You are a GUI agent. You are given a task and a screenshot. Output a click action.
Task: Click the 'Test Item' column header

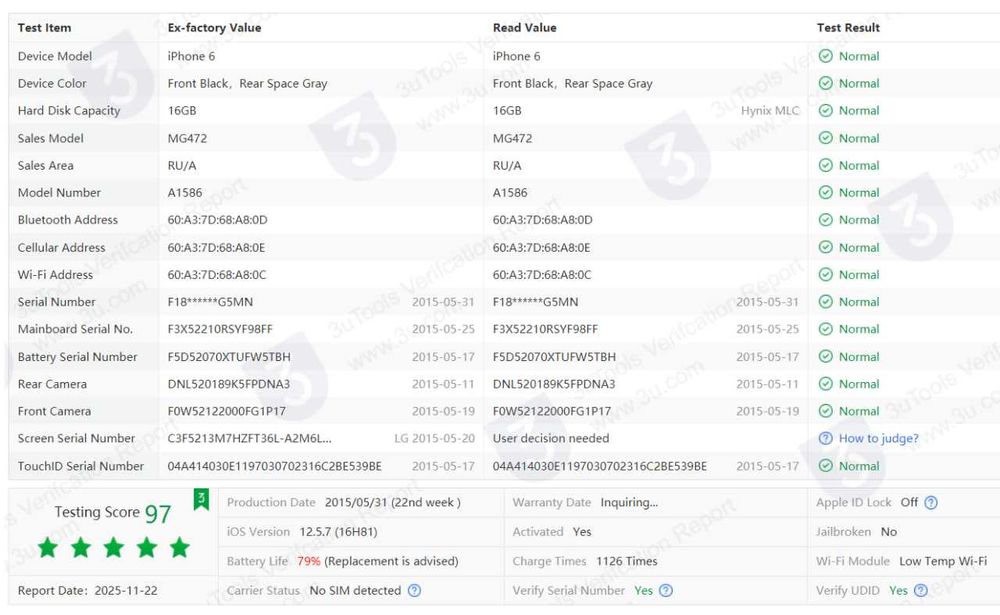[x=45, y=28]
